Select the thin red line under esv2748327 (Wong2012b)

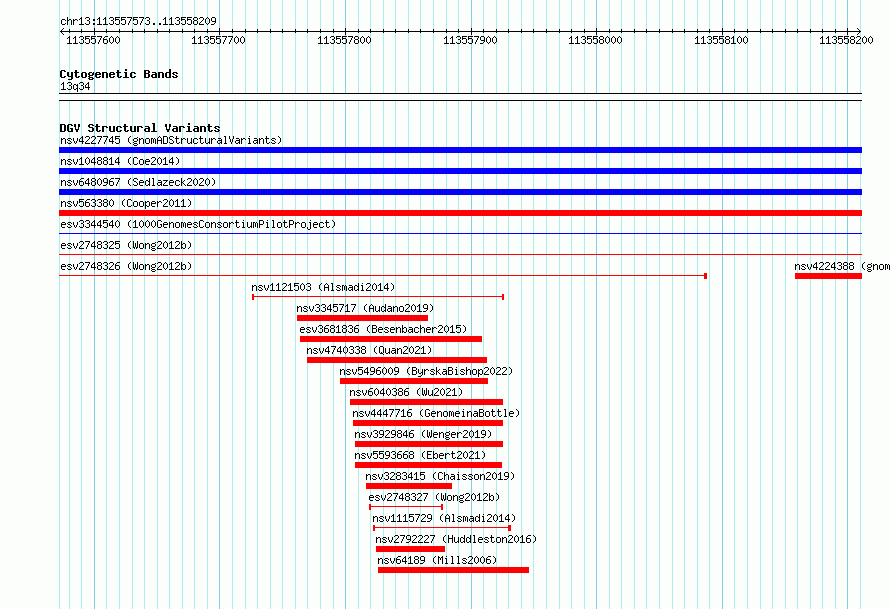[x=406, y=507]
